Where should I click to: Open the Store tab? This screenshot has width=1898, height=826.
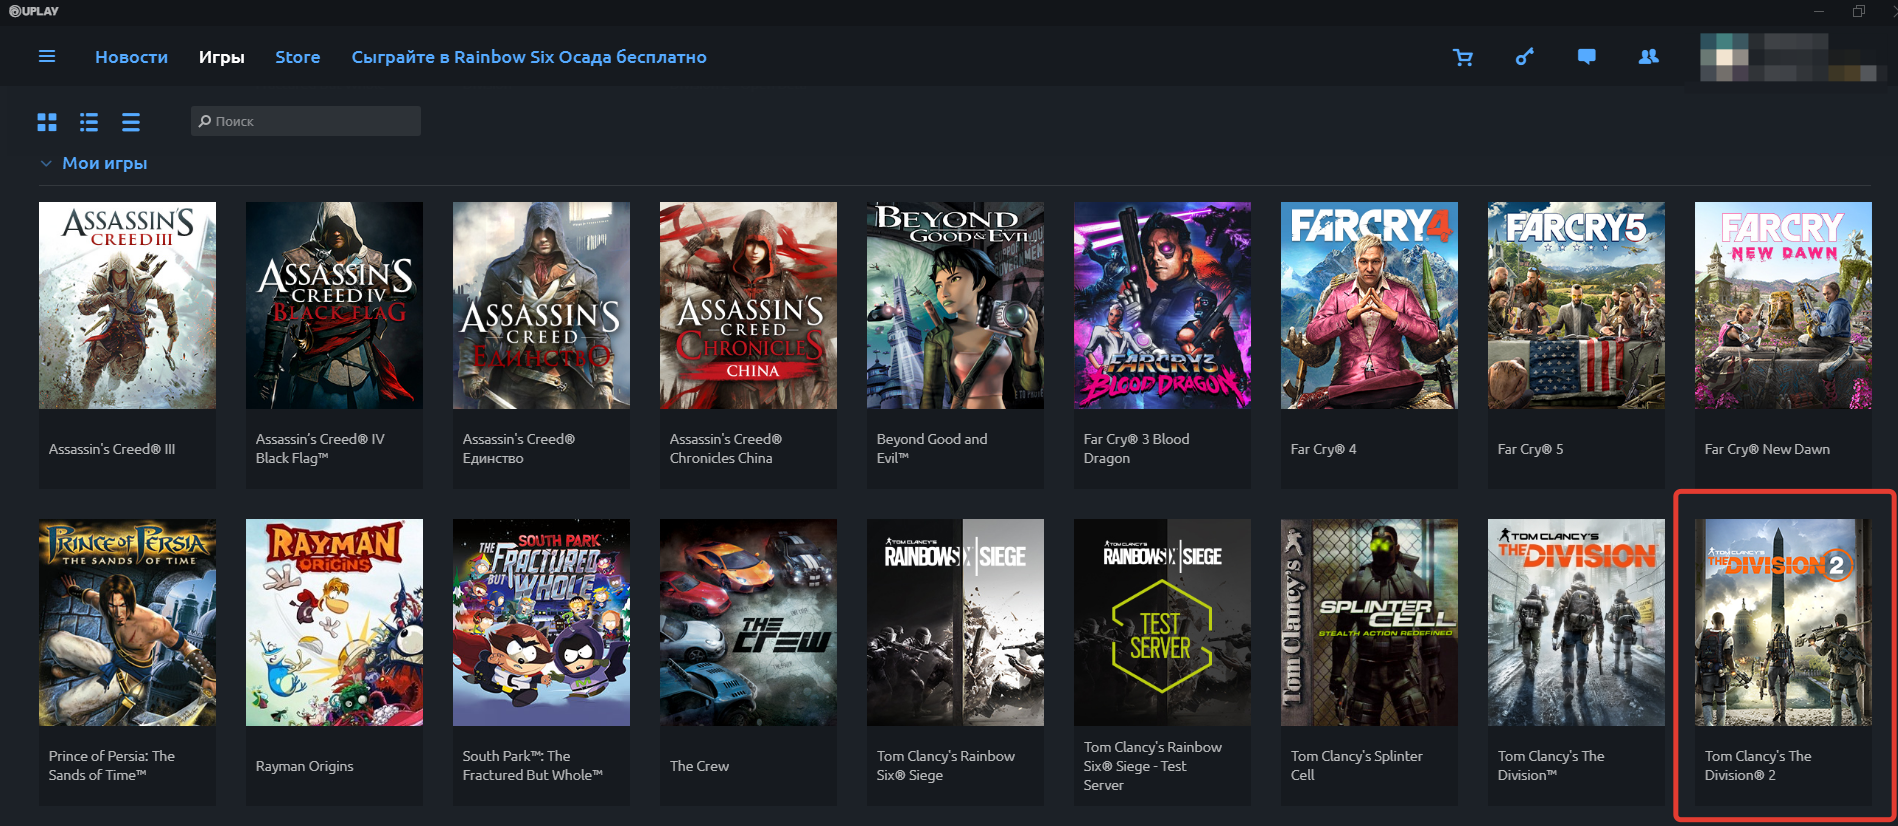click(x=298, y=57)
